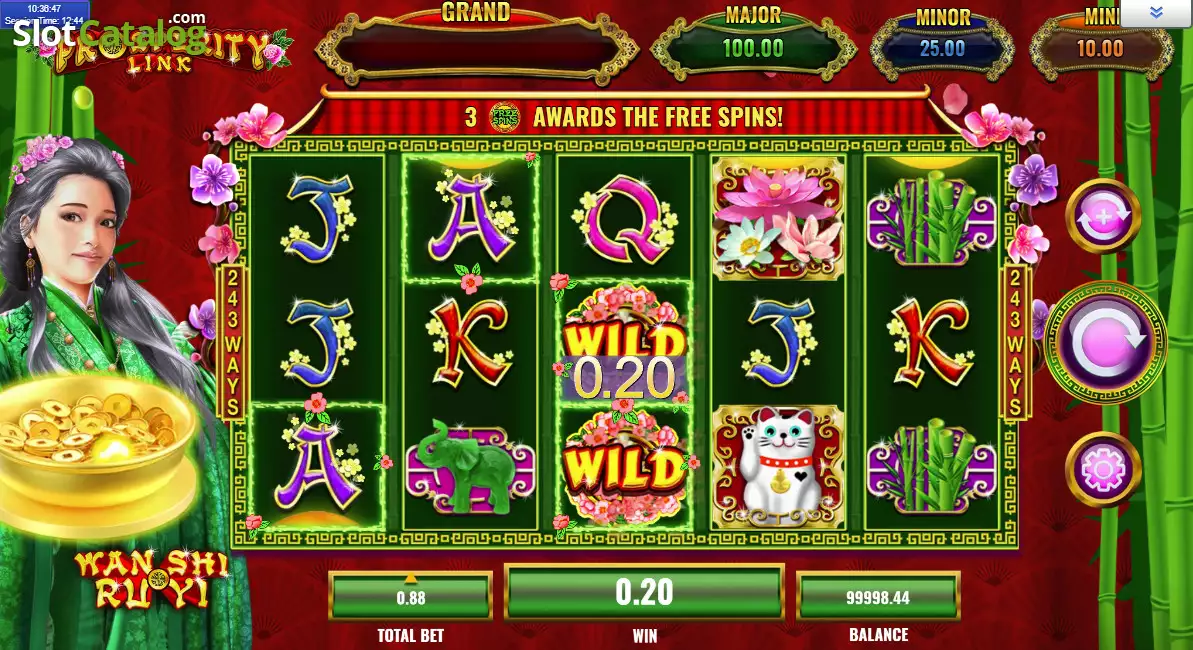Click the large purple spin button
The image size is (1193, 650).
pyautogui.click(x=1106, y=343)
